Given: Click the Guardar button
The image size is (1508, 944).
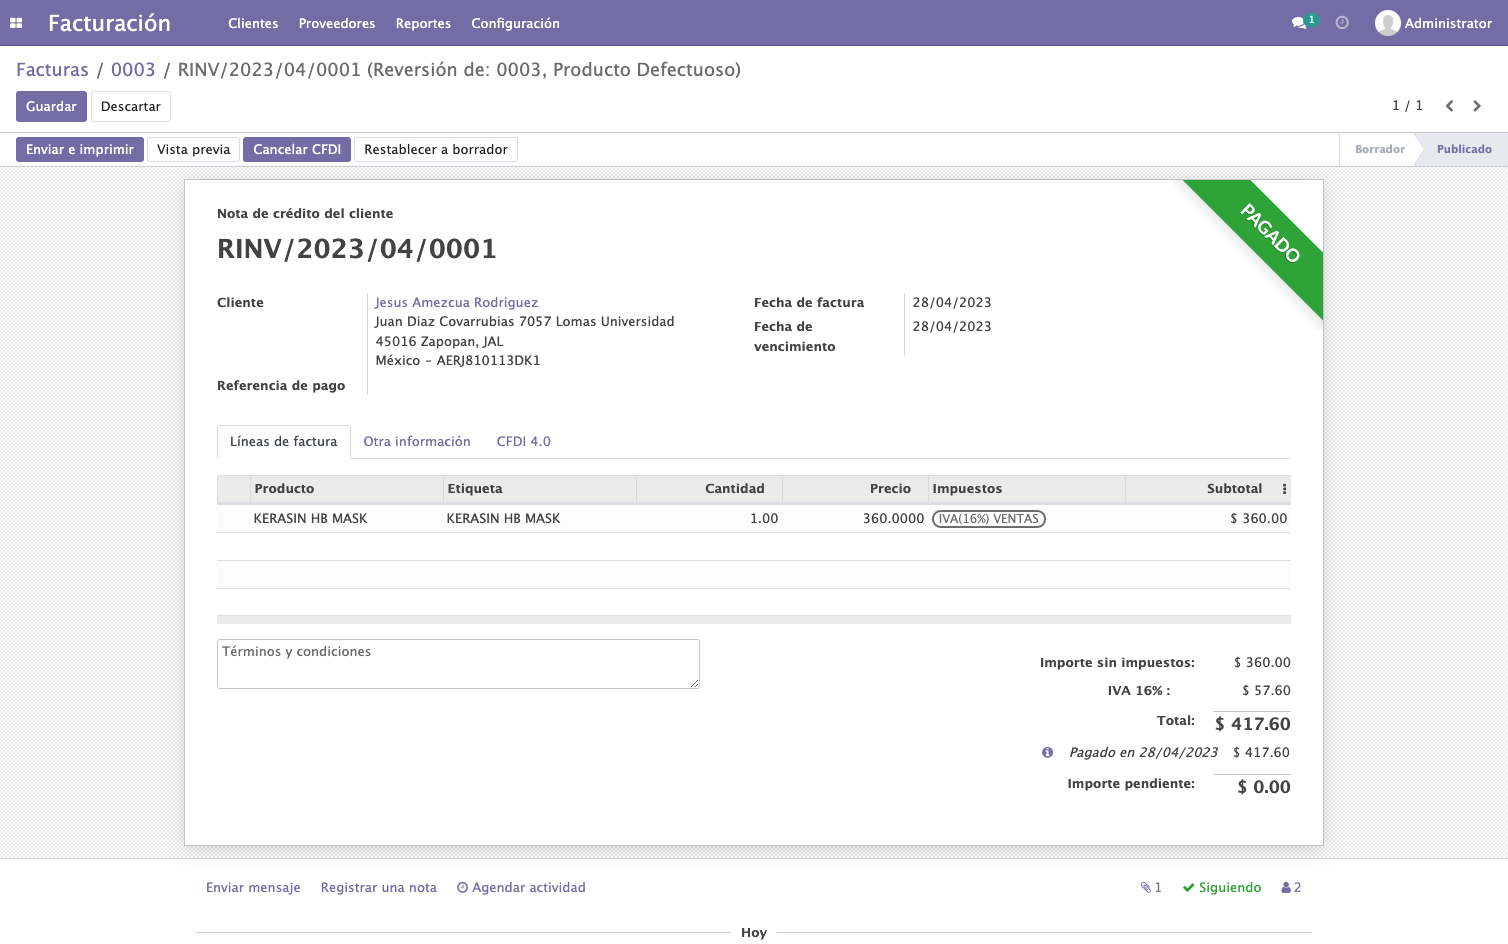Looking at the screenshot, I should click(51, 106).
